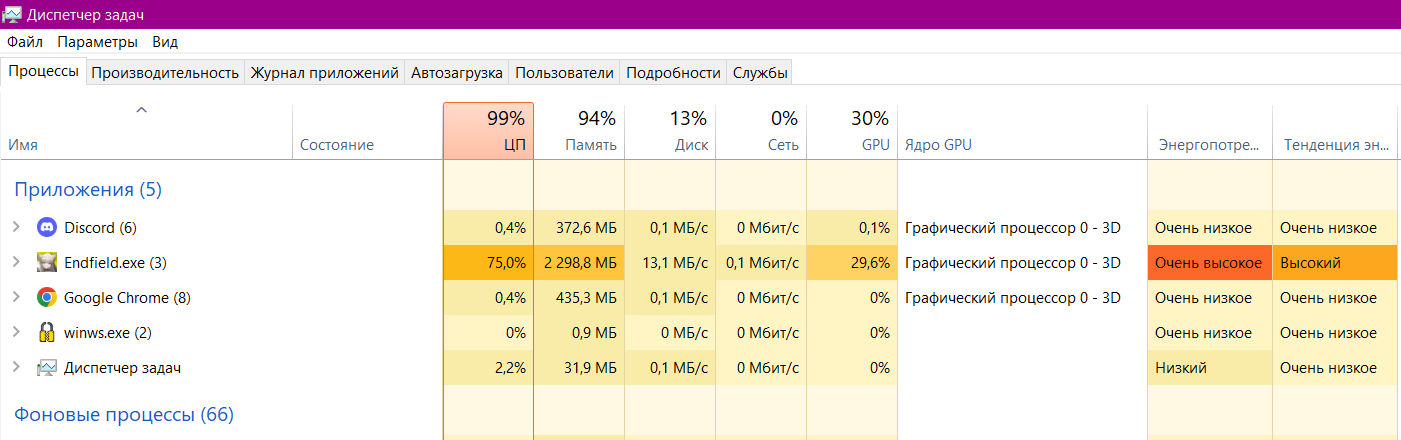Switch to the Производительность tab
Viewport: 1401px width, 440px height.
click(x=165, y=73)
